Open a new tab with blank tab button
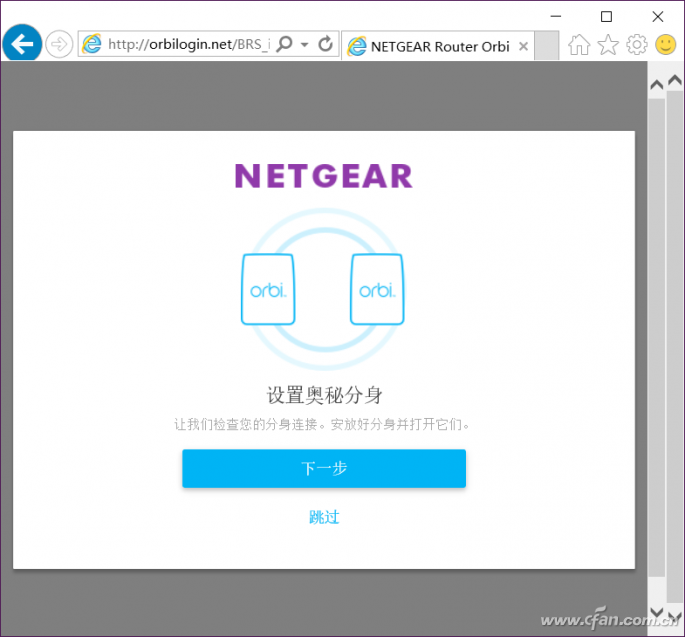The height and width of the screenshot is (637, 685). [x=547, y=45]
